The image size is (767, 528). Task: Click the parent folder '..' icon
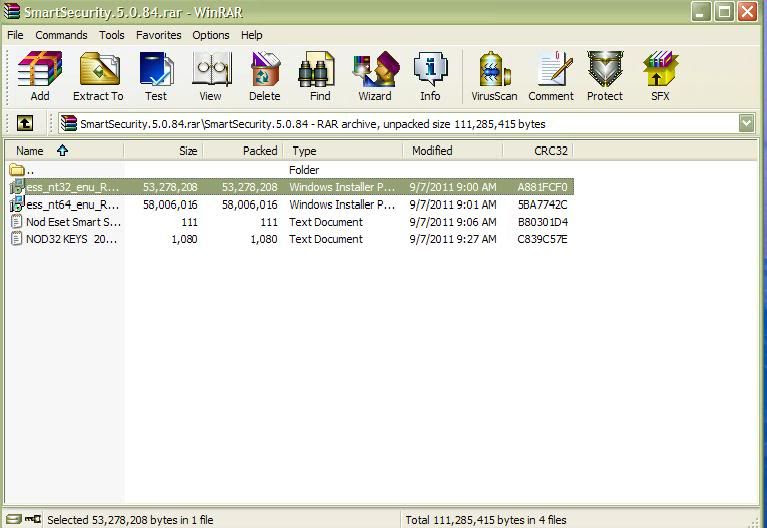pos(17,170)
